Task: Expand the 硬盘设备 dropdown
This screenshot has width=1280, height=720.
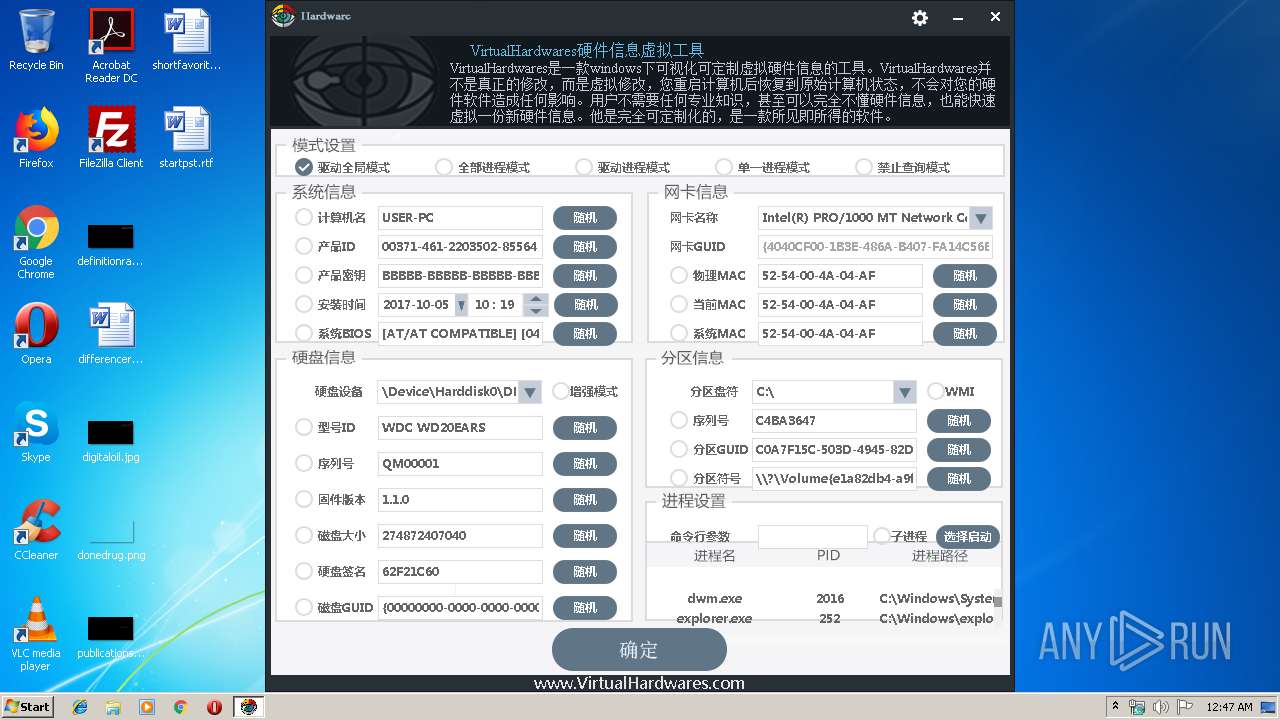Action: click(530, 392)
